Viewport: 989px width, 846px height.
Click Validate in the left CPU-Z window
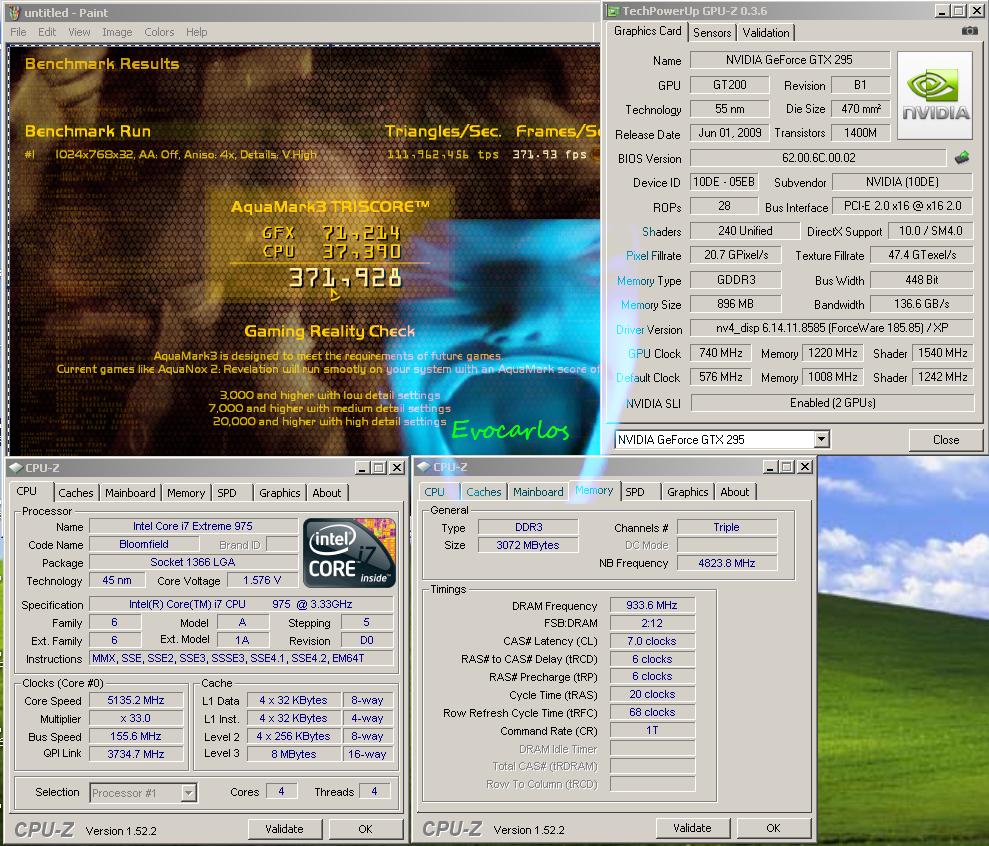[284, 829]
